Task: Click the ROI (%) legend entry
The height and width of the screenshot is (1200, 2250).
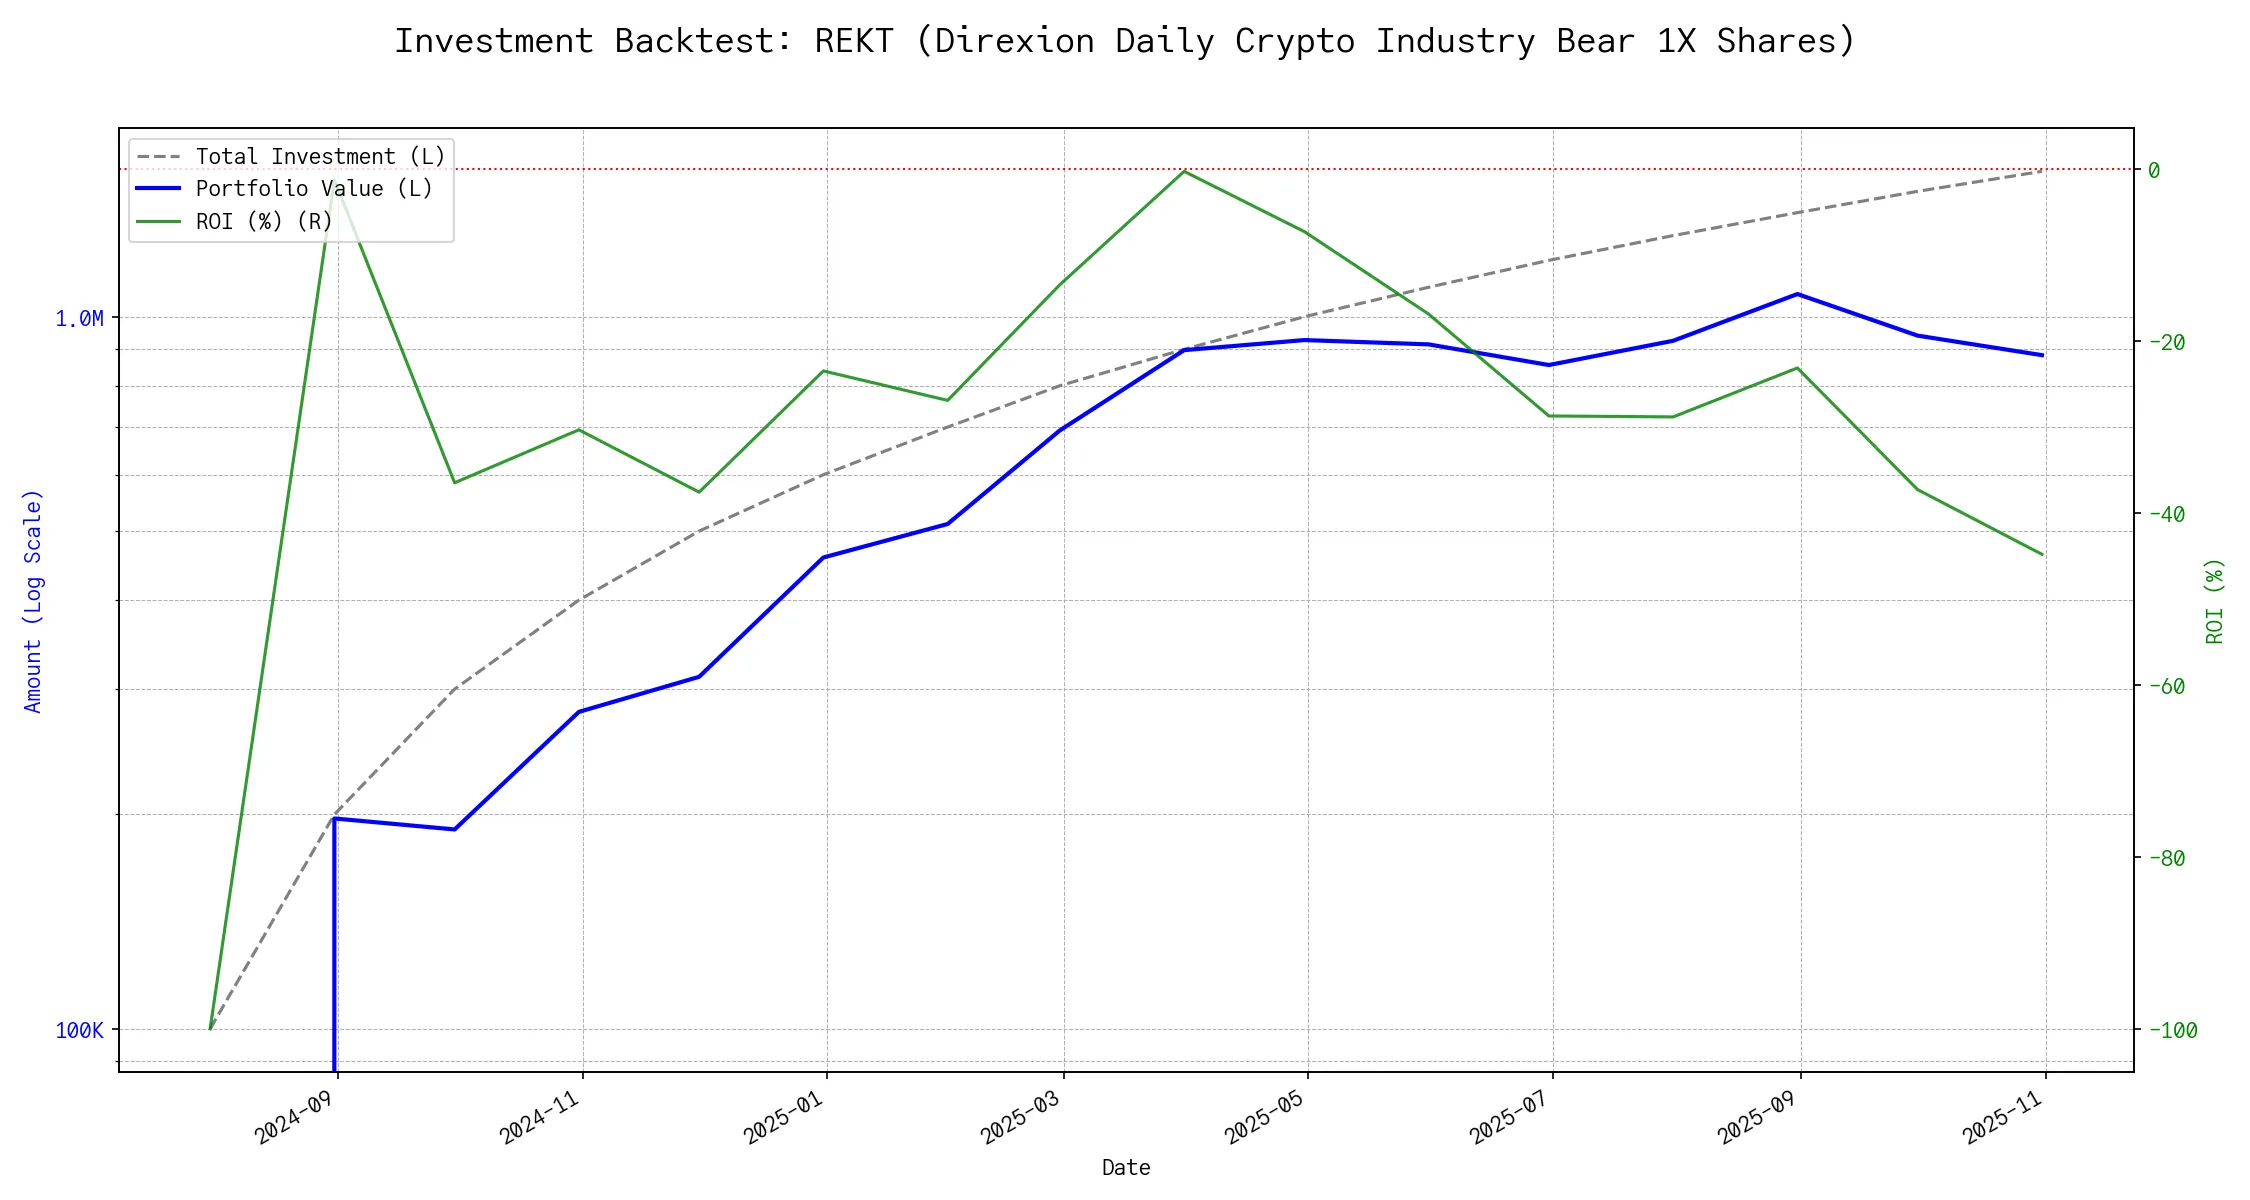Action: click(264, 221)
